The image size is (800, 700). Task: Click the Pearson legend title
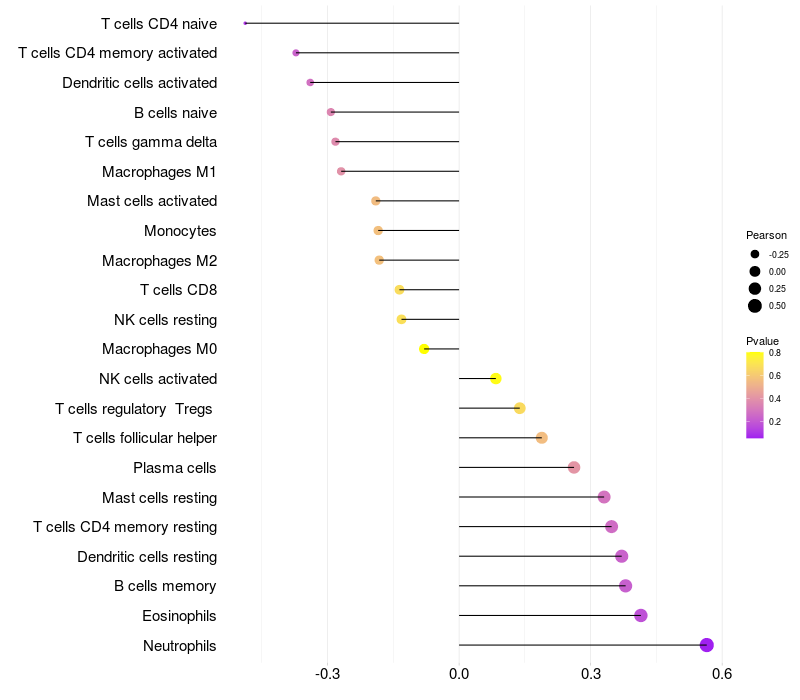(767, 235)
